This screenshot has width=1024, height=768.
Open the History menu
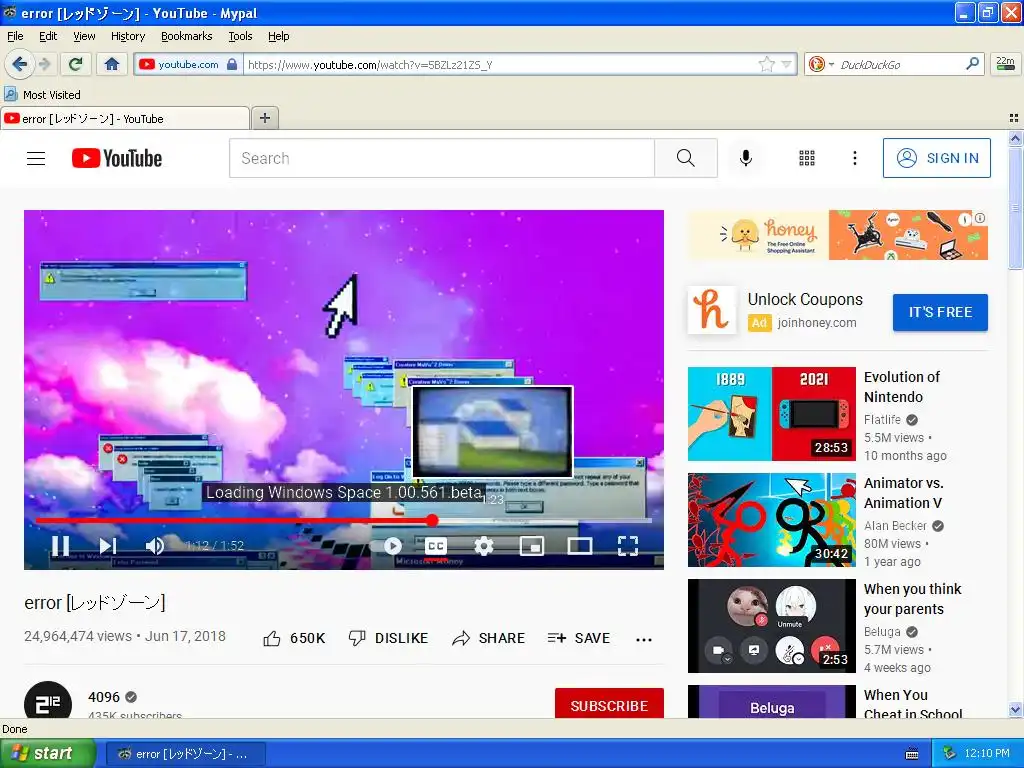click(128, 36)
